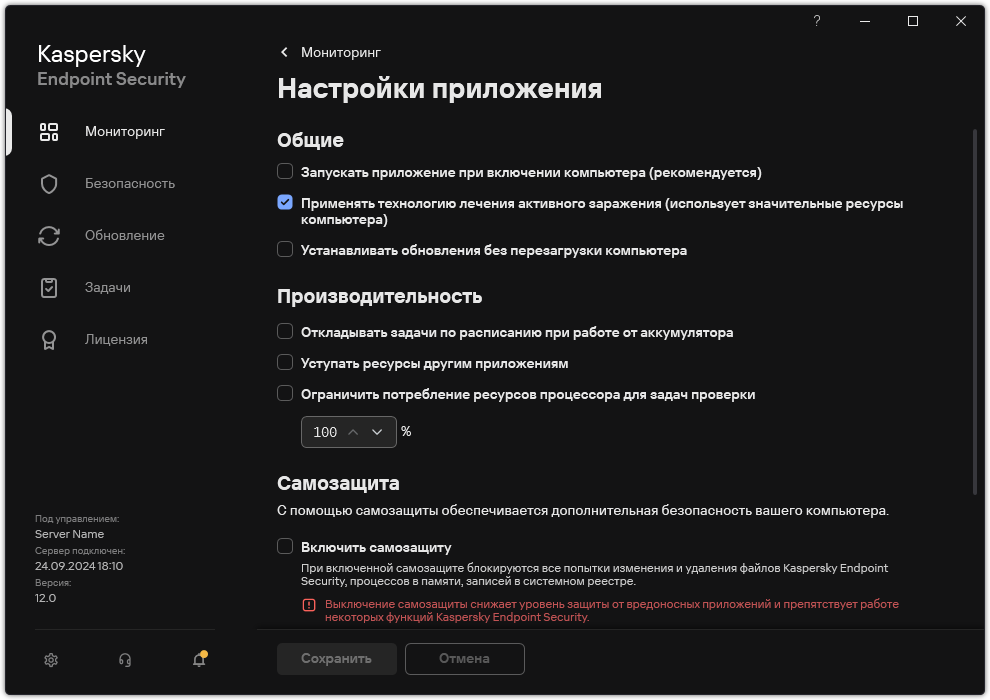
Task: Check Уступать ресурсы другим приложениям
Action: 285,362
